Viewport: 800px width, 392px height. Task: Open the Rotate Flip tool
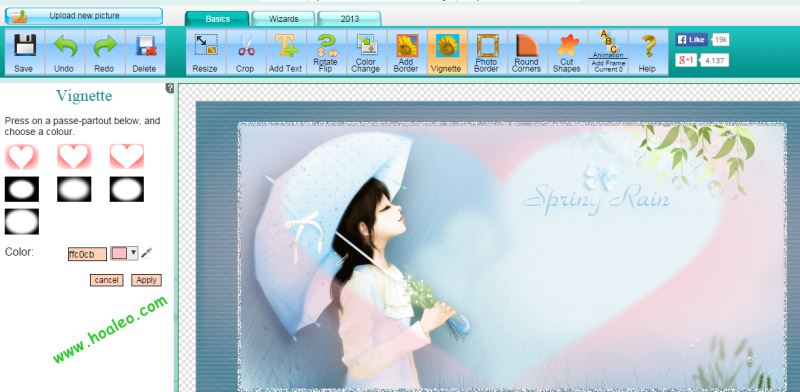326,52
